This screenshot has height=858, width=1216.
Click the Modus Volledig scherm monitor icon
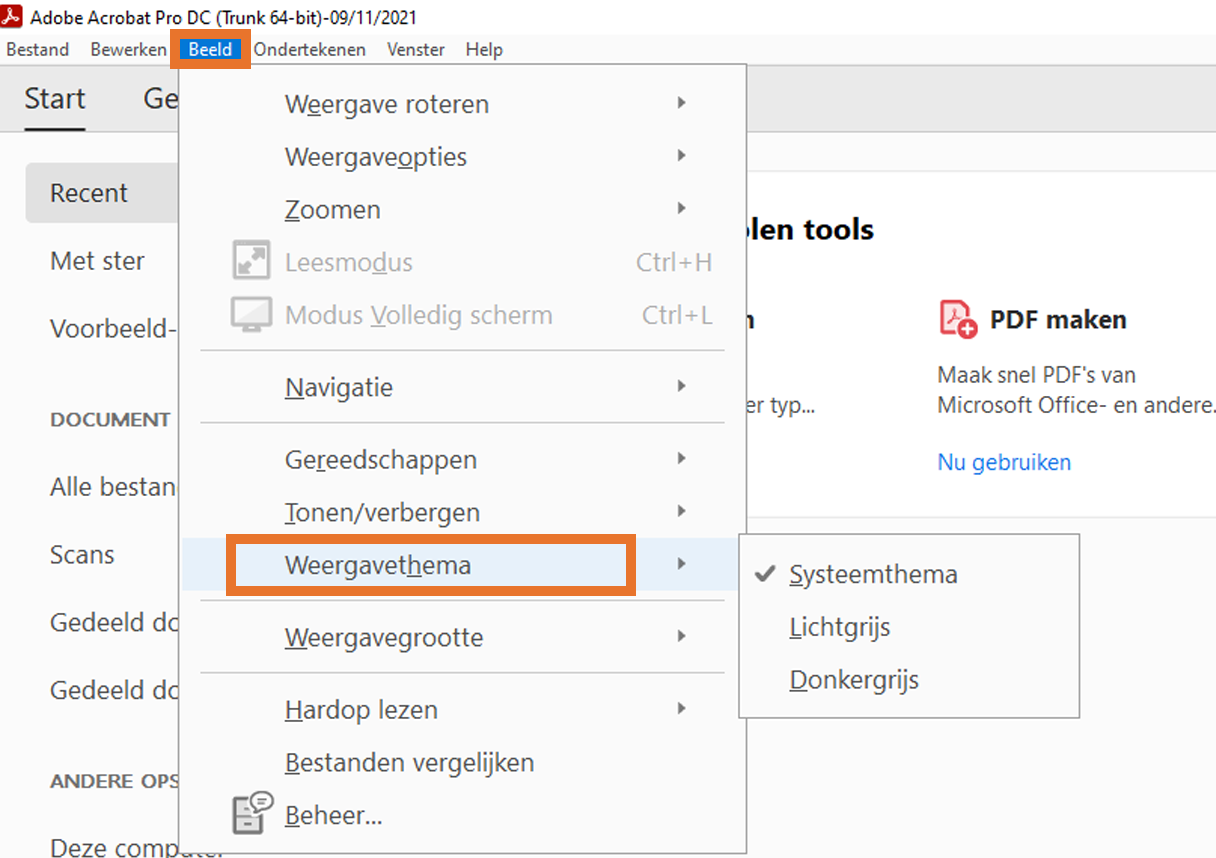251,315
